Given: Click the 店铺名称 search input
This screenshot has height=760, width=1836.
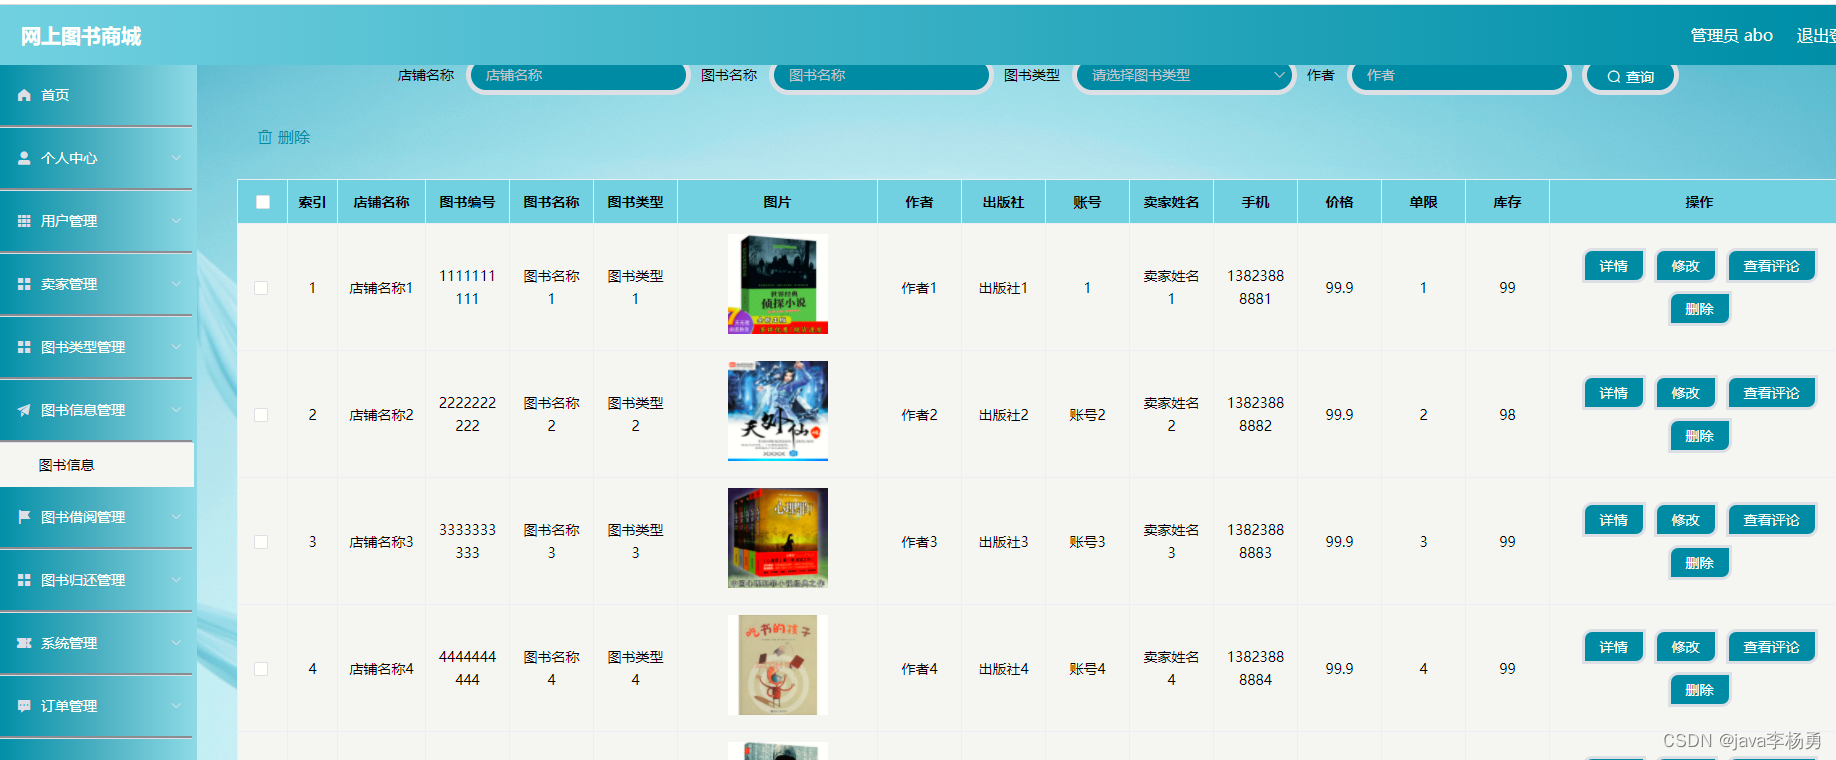Looking at the screenshot, I should (x=578, y=76).
